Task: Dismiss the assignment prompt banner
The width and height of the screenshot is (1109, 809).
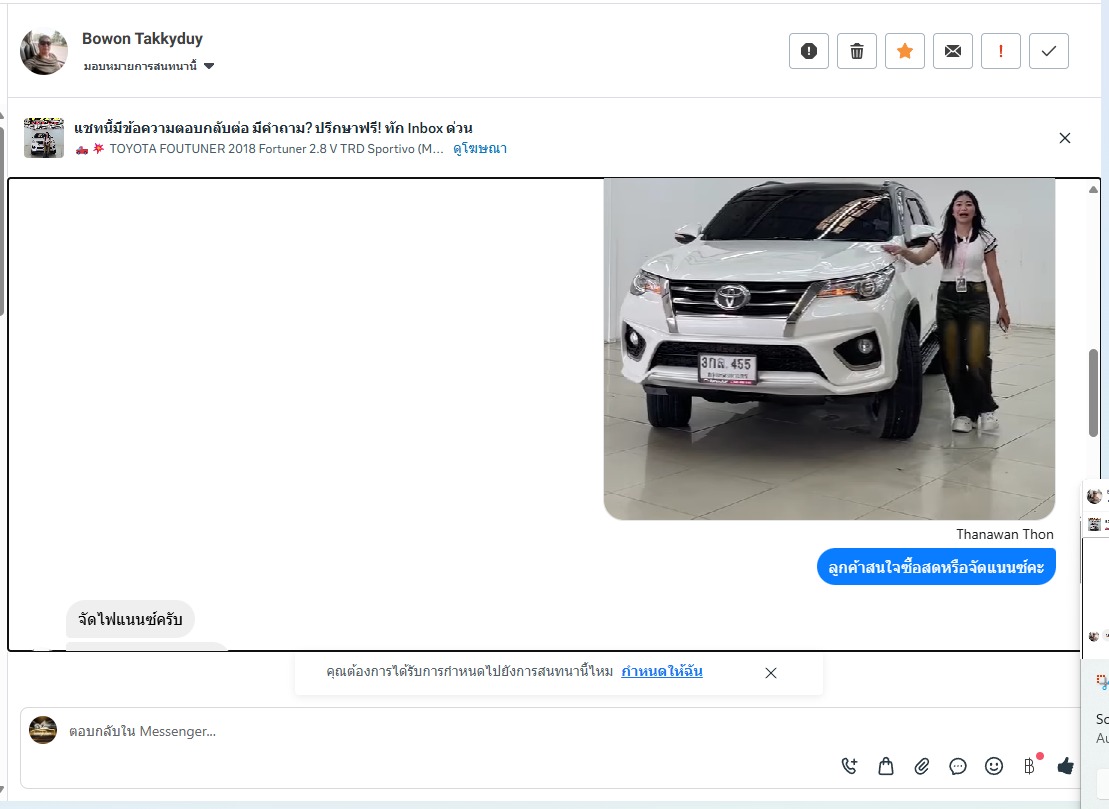Action: 771,673
